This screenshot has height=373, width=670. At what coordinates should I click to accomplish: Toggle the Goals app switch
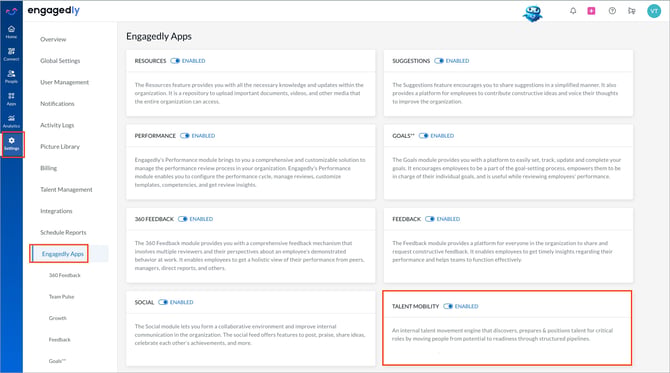coord(423,135)
